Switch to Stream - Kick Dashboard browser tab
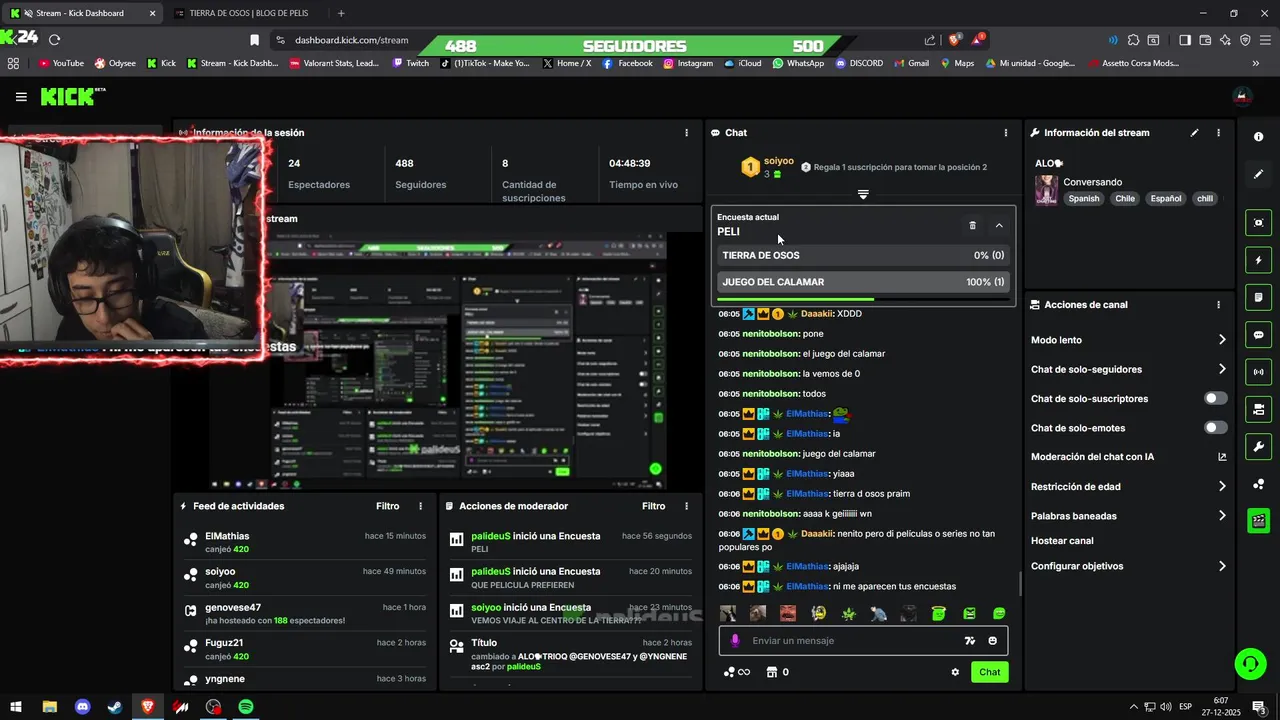 pyautogui.click(x=82, y=13)
